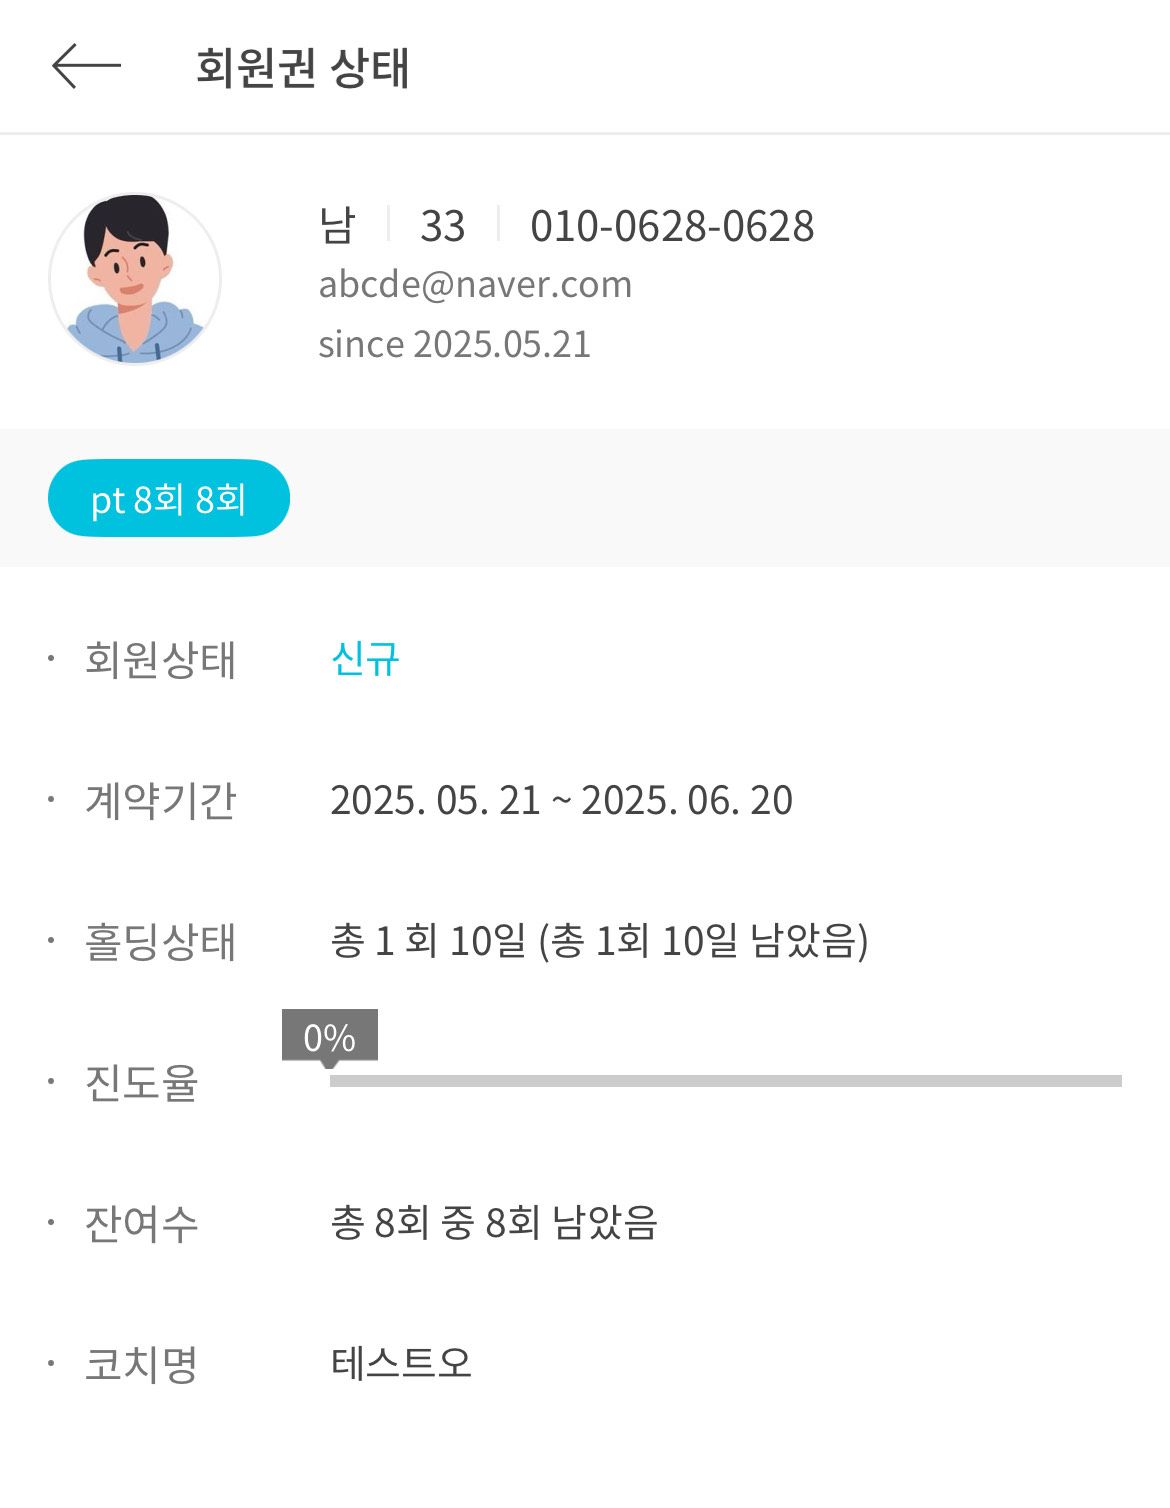Select the pt 8회 8회 membership chip
Image resolution: width=1170 pixels, height=1508 pixels.
point(169,498)
